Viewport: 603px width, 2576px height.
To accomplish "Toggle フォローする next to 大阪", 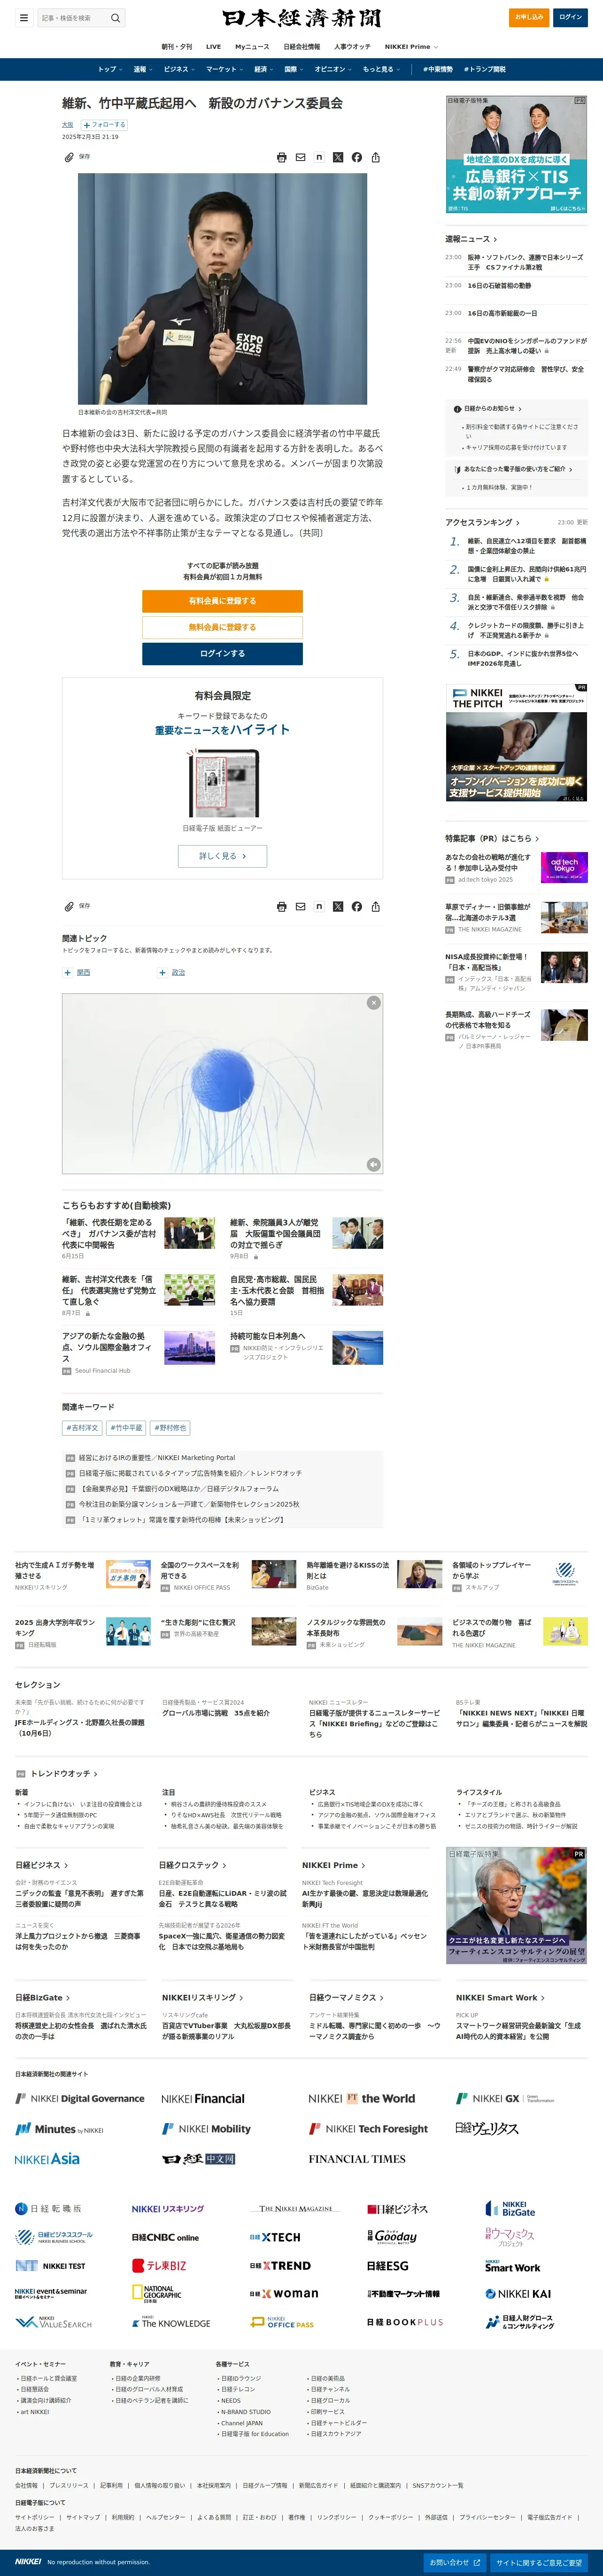I will pyautogui.click(x=104, y=125).
